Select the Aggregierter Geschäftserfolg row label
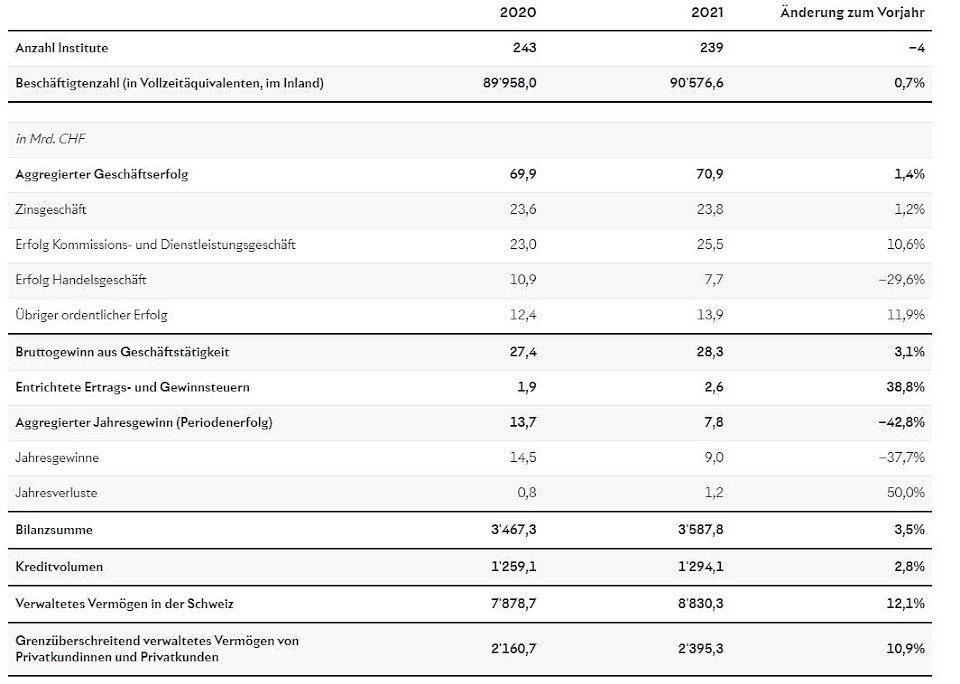This screenshot has height=684, width=960. pyautogui.click(x=102, y=174)
